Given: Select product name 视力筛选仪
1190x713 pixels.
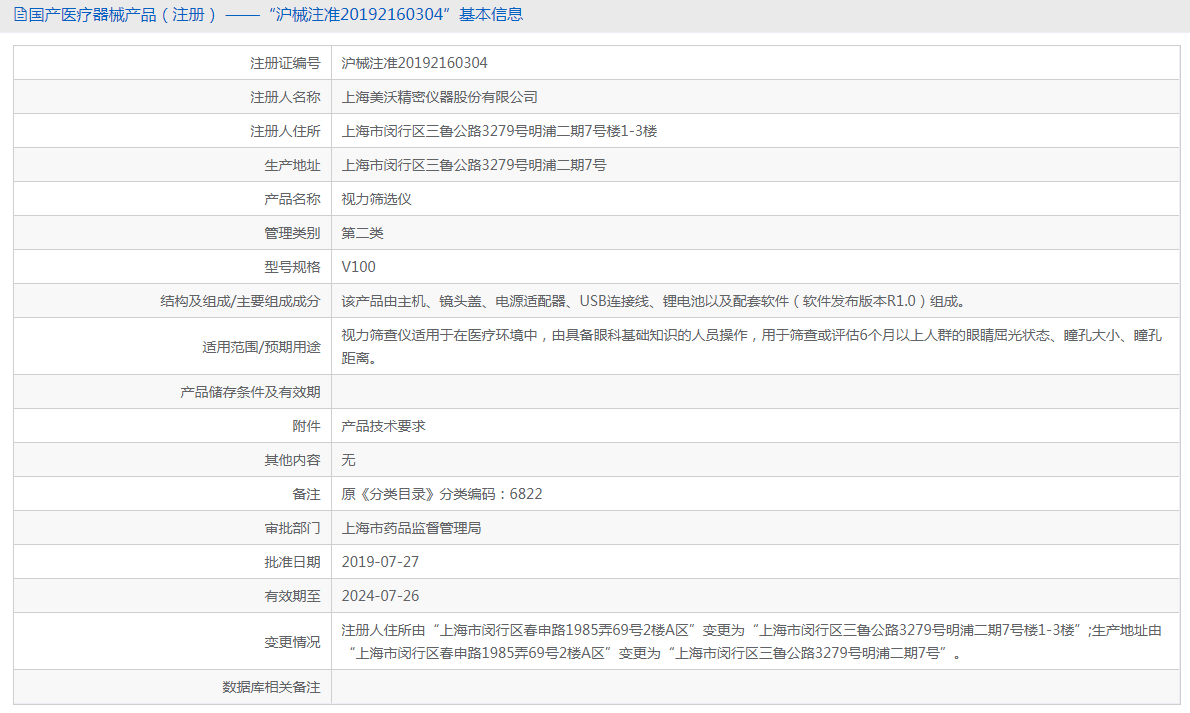Looking at the screenshot, I should click(x=376, y=199).
